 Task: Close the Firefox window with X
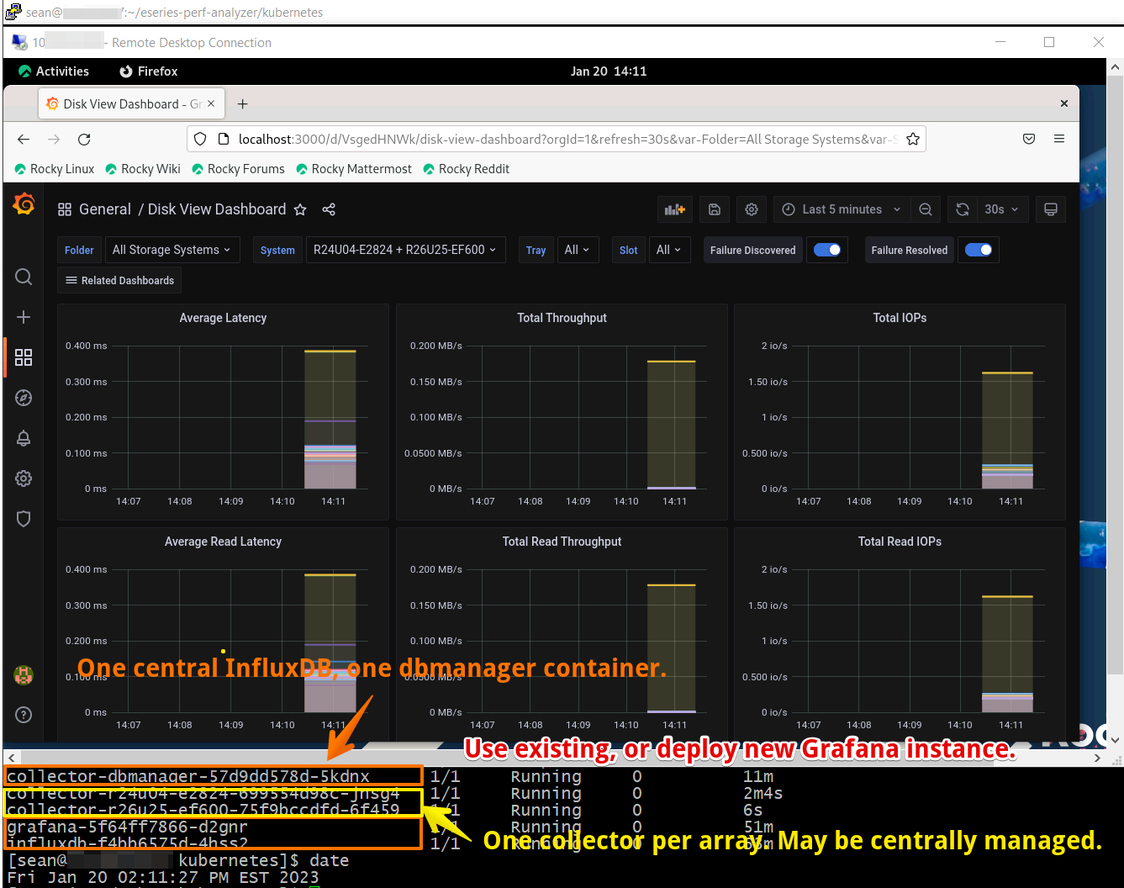click(x=1064, y=104)
